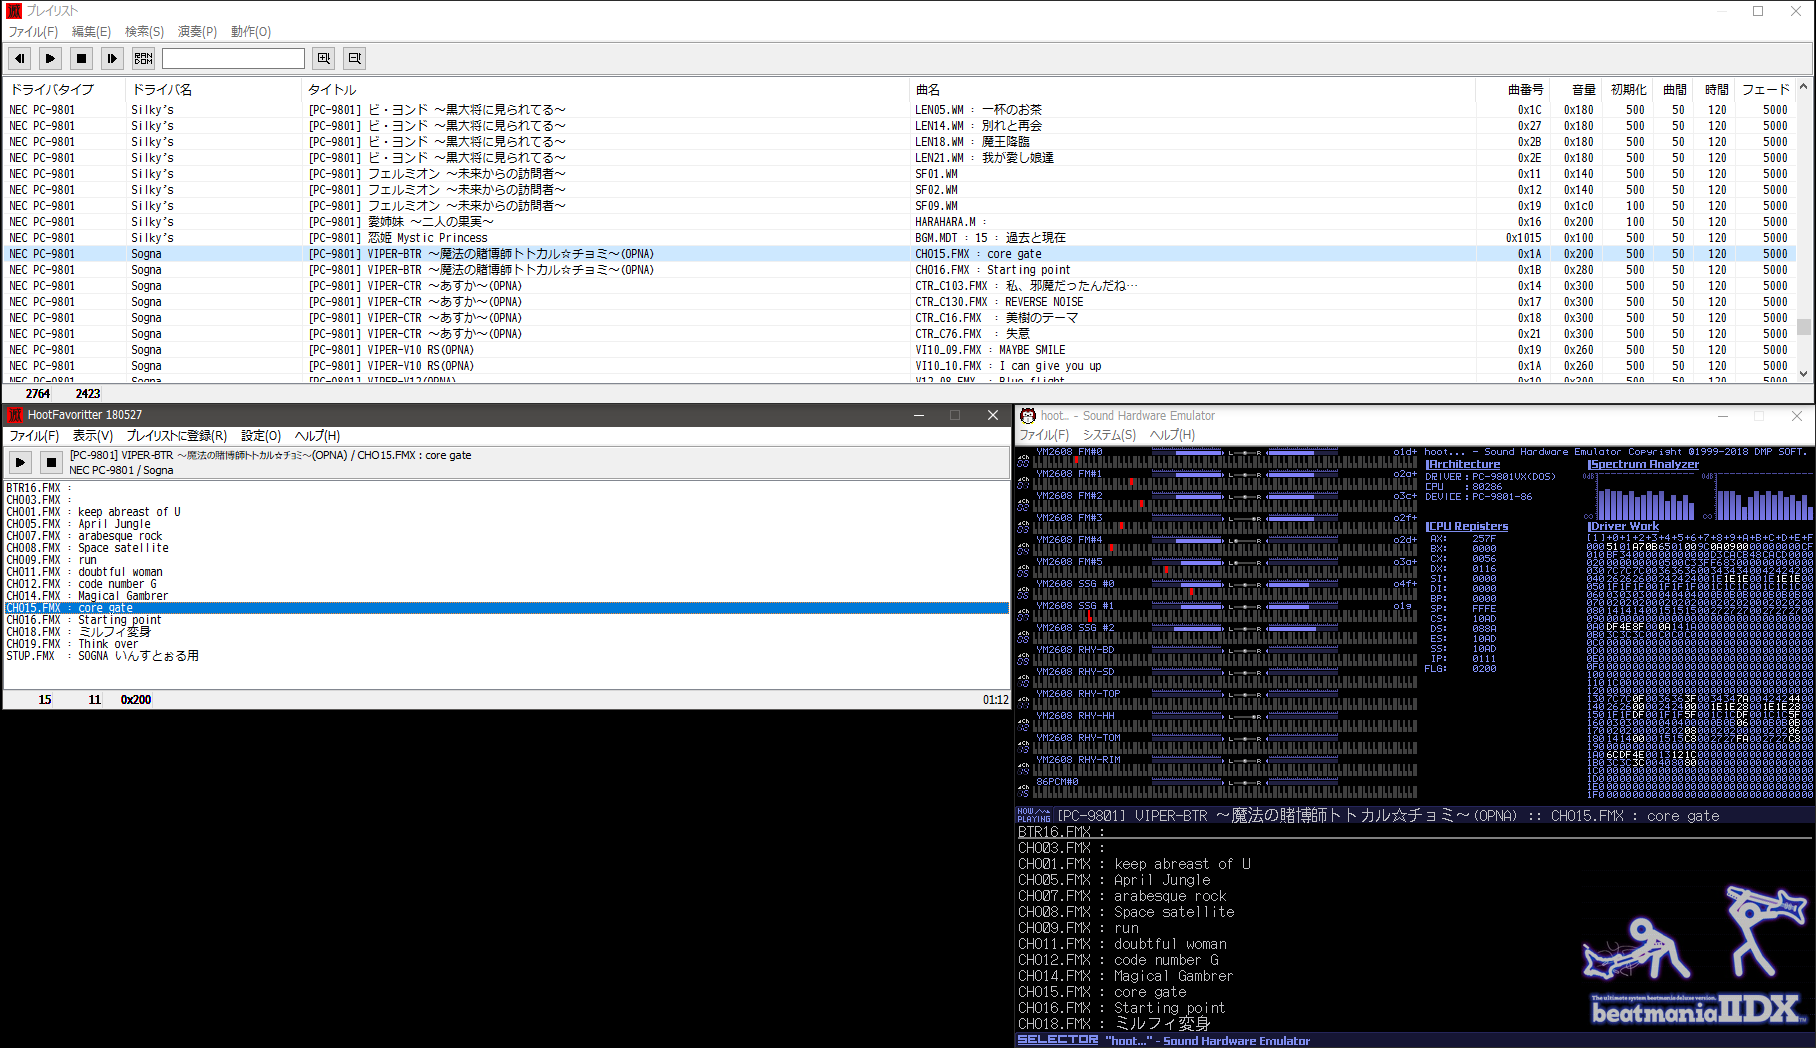Click the play button in HootFavoritter window
Screen dimensions: 1816x1048
20,462
